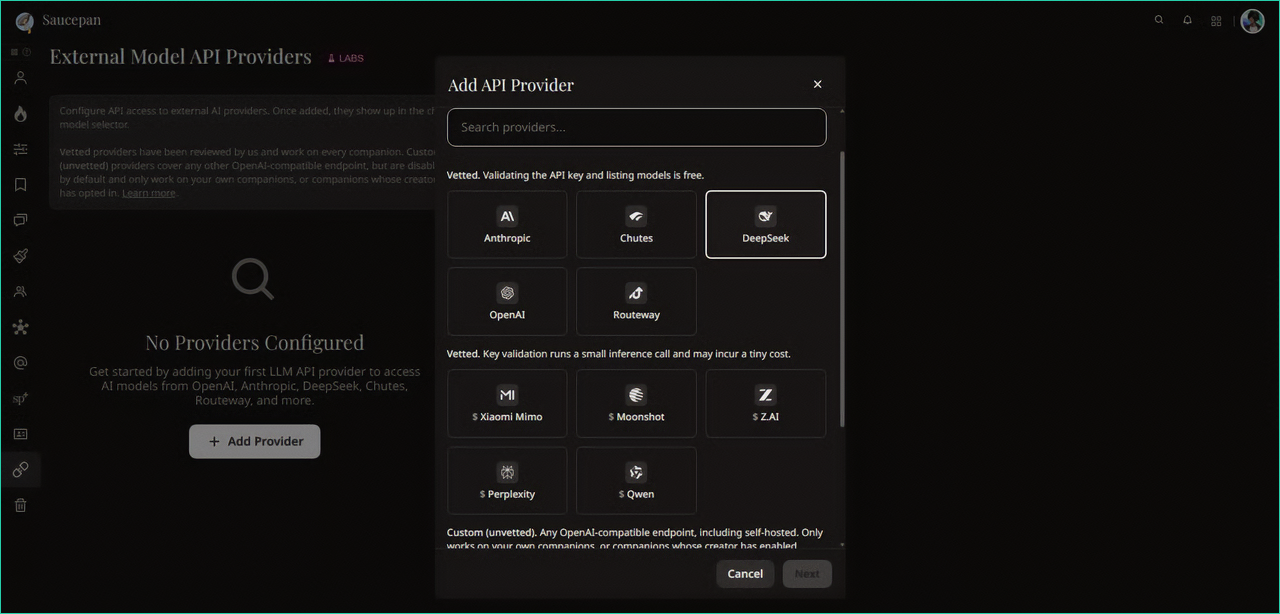Open the apps grid icon in the top bar
This screenshot has width=1280, height=614.
(1216, 21)
